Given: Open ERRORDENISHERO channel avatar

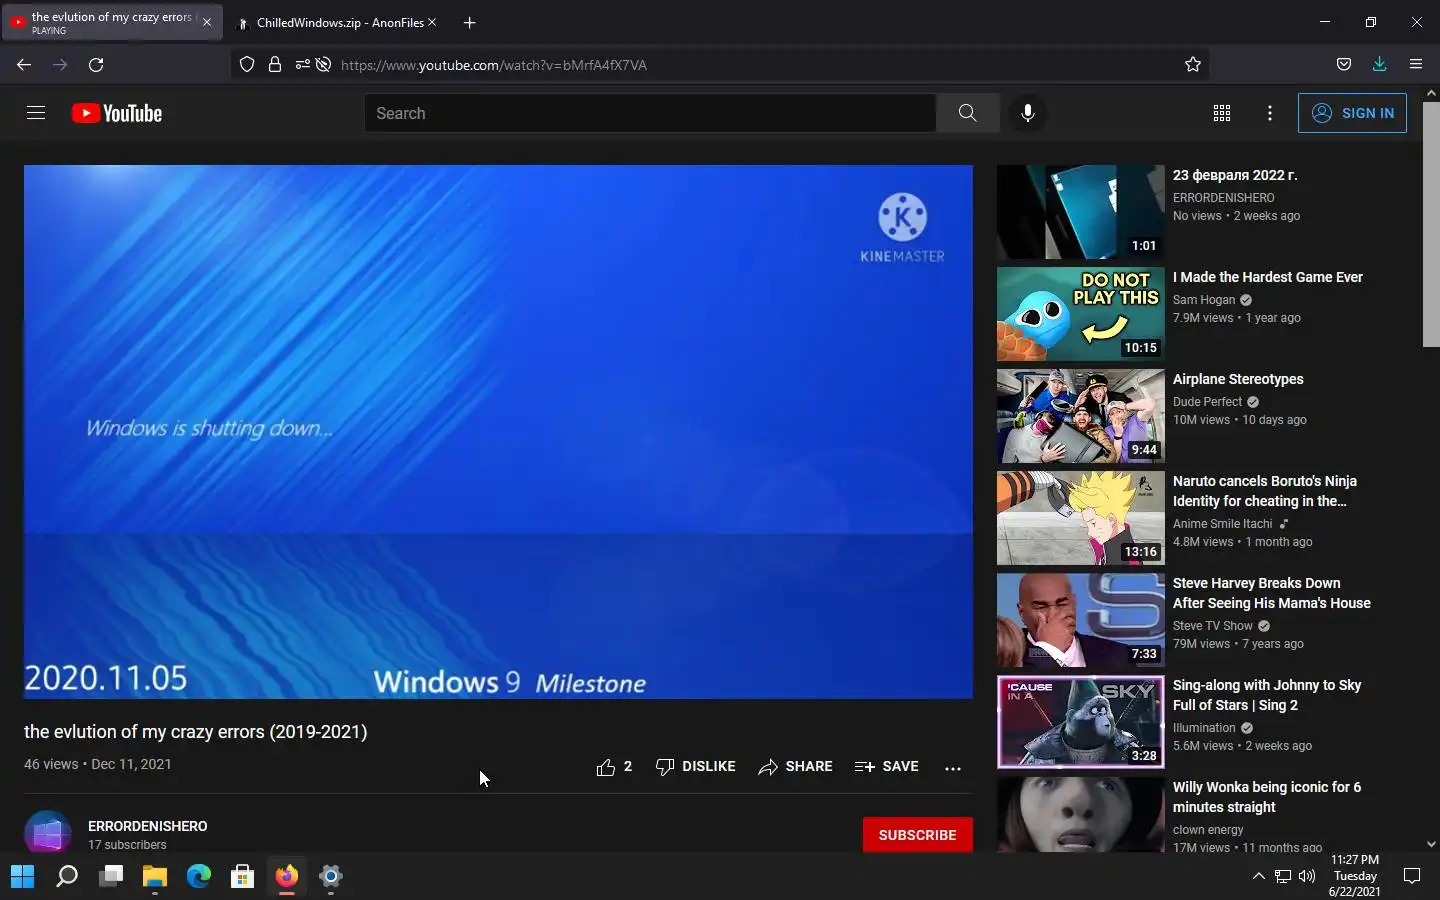Looking at the screenshot, I should point(47,832).
